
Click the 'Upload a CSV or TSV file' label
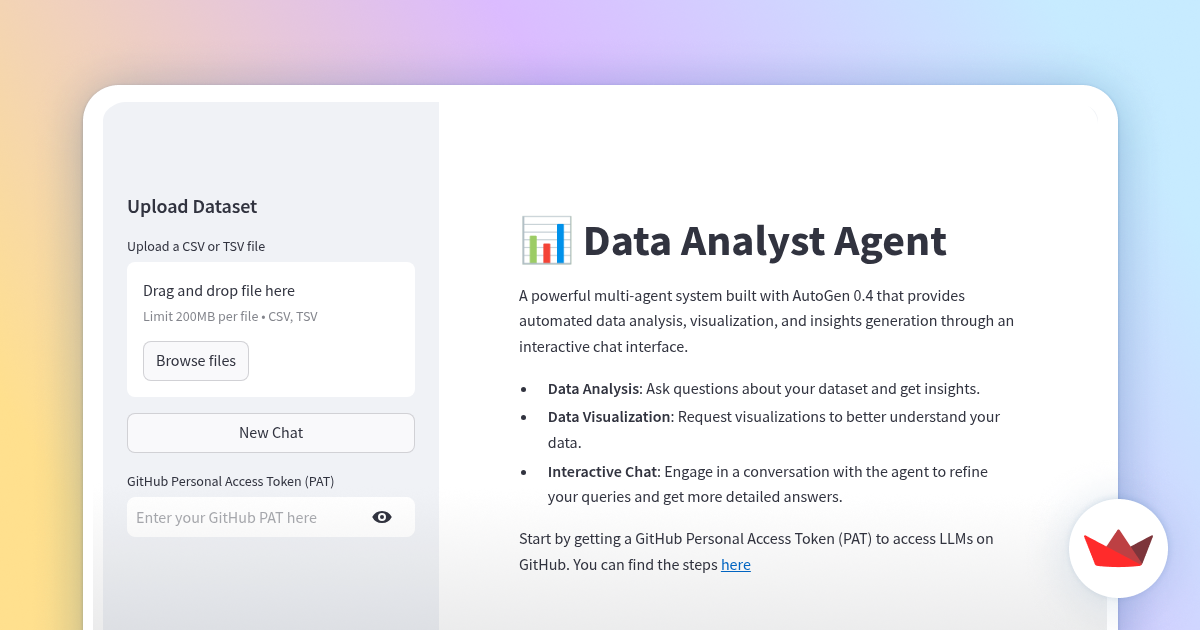[x=196, y=246]
